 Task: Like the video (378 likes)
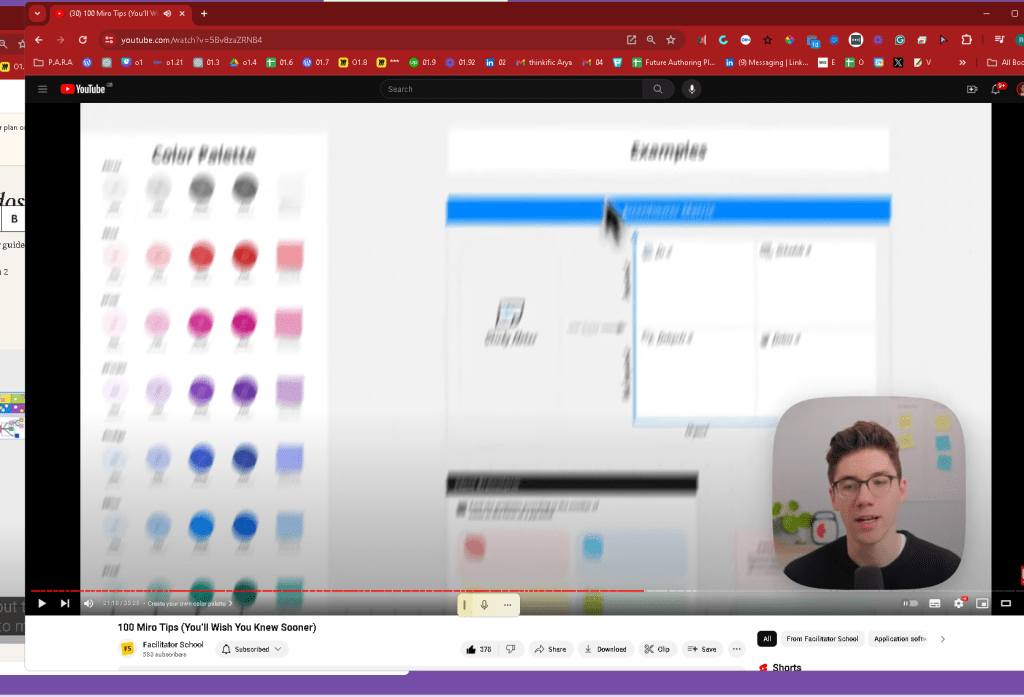tap(479, 649)
